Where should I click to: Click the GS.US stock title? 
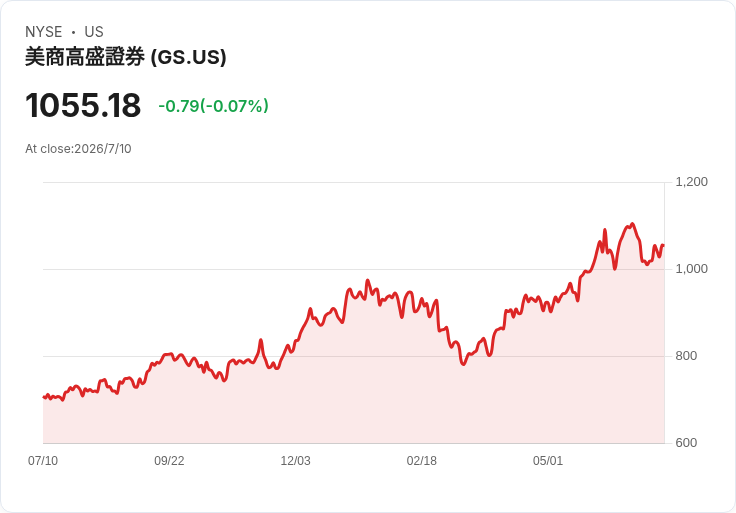tap(125, 57)
